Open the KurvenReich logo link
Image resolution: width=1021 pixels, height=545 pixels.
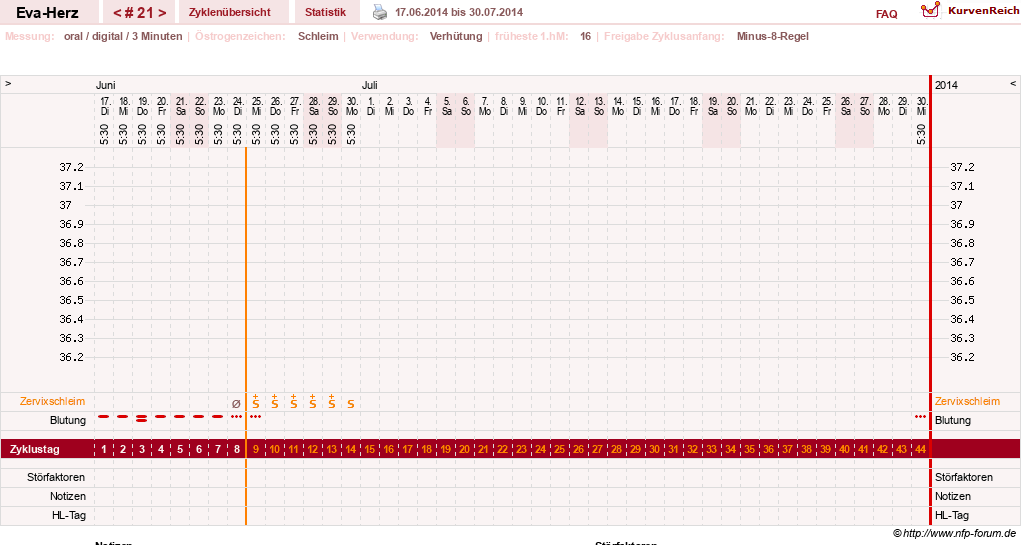click(970, 10)
